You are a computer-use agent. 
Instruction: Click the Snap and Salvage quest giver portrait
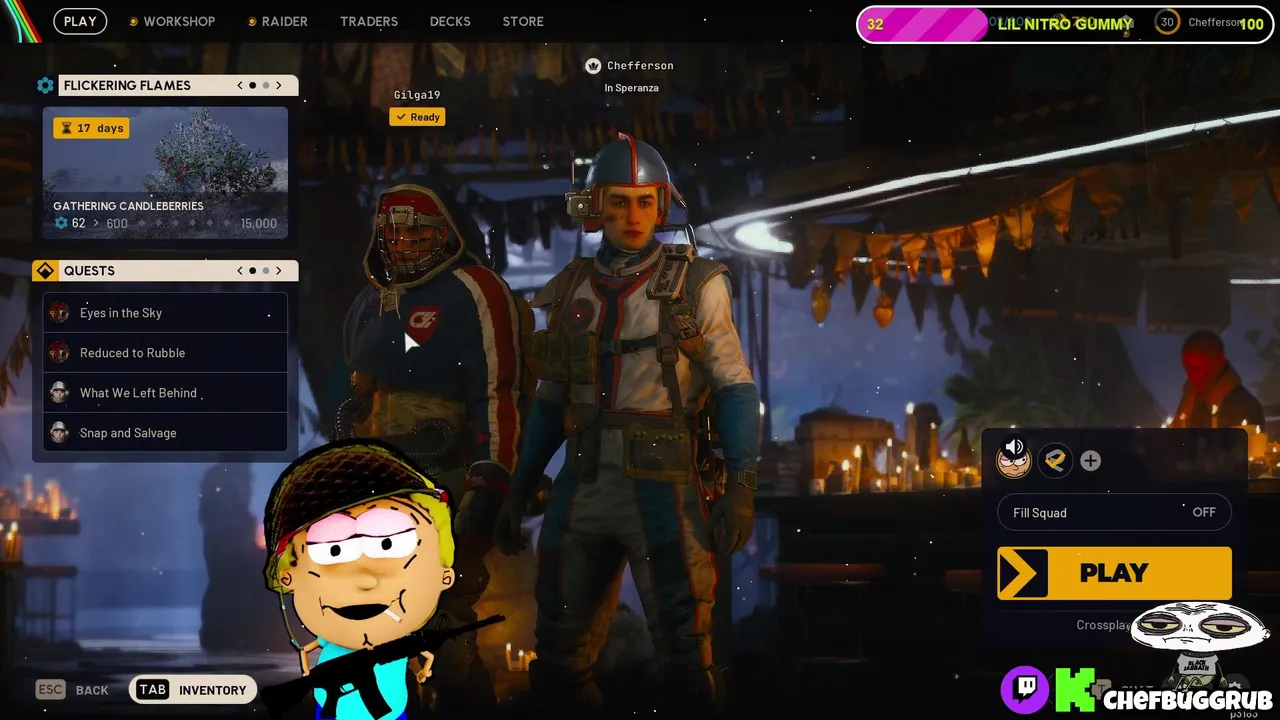[x=59, y=433]
